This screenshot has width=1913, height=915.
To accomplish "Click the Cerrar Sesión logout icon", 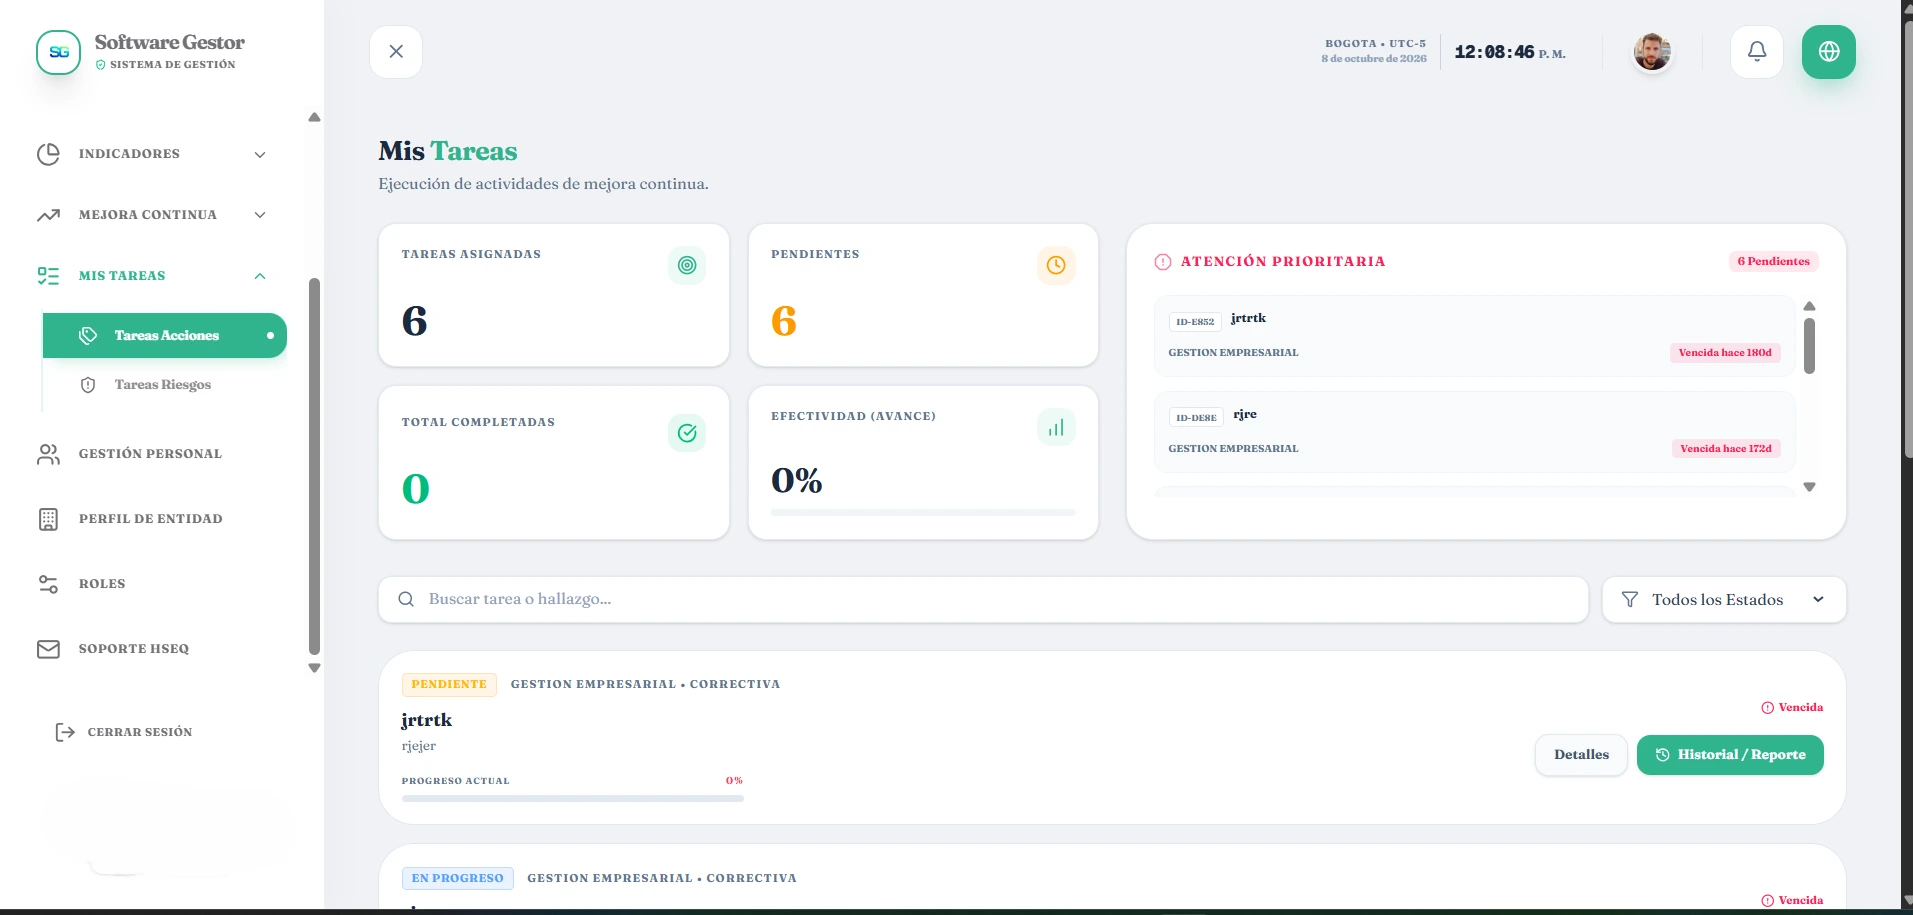I will click(65, 732).
